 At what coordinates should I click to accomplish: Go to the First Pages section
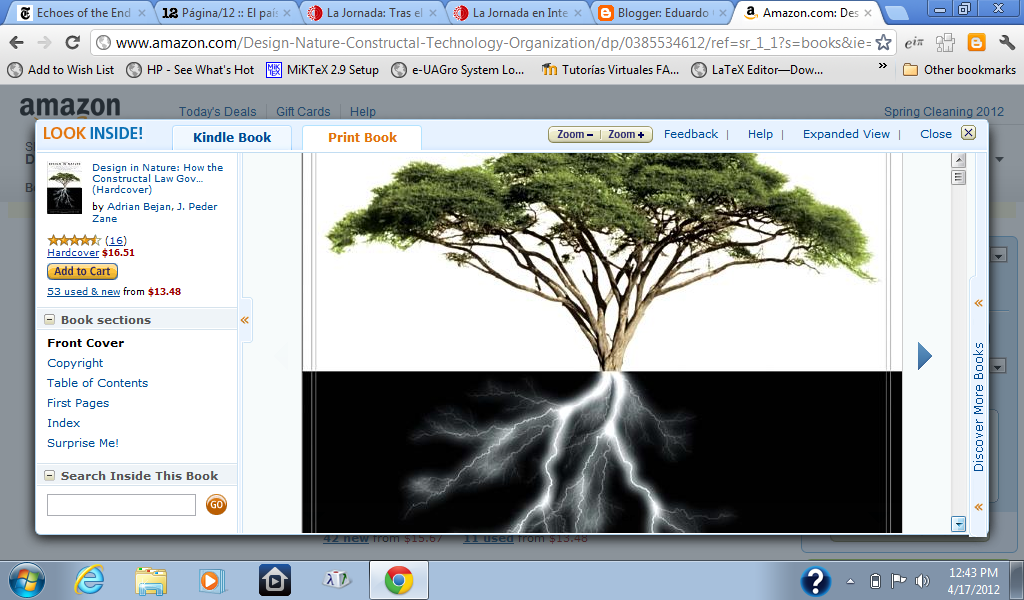click(78, 403)
